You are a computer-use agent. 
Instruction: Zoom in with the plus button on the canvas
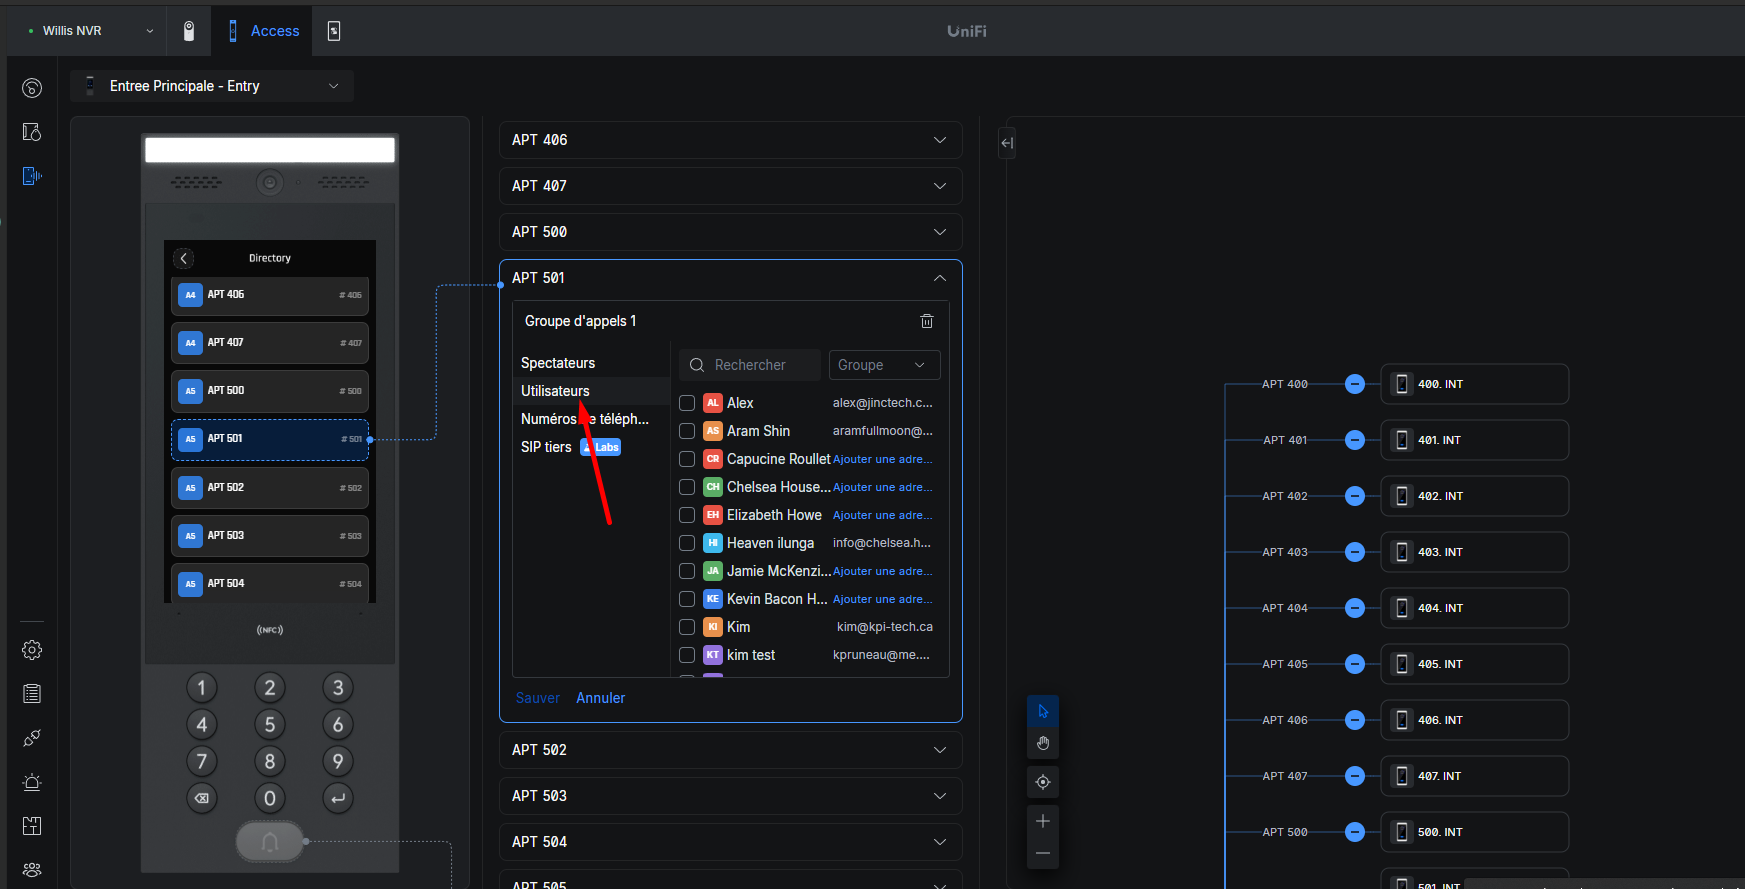point(1043,821)
